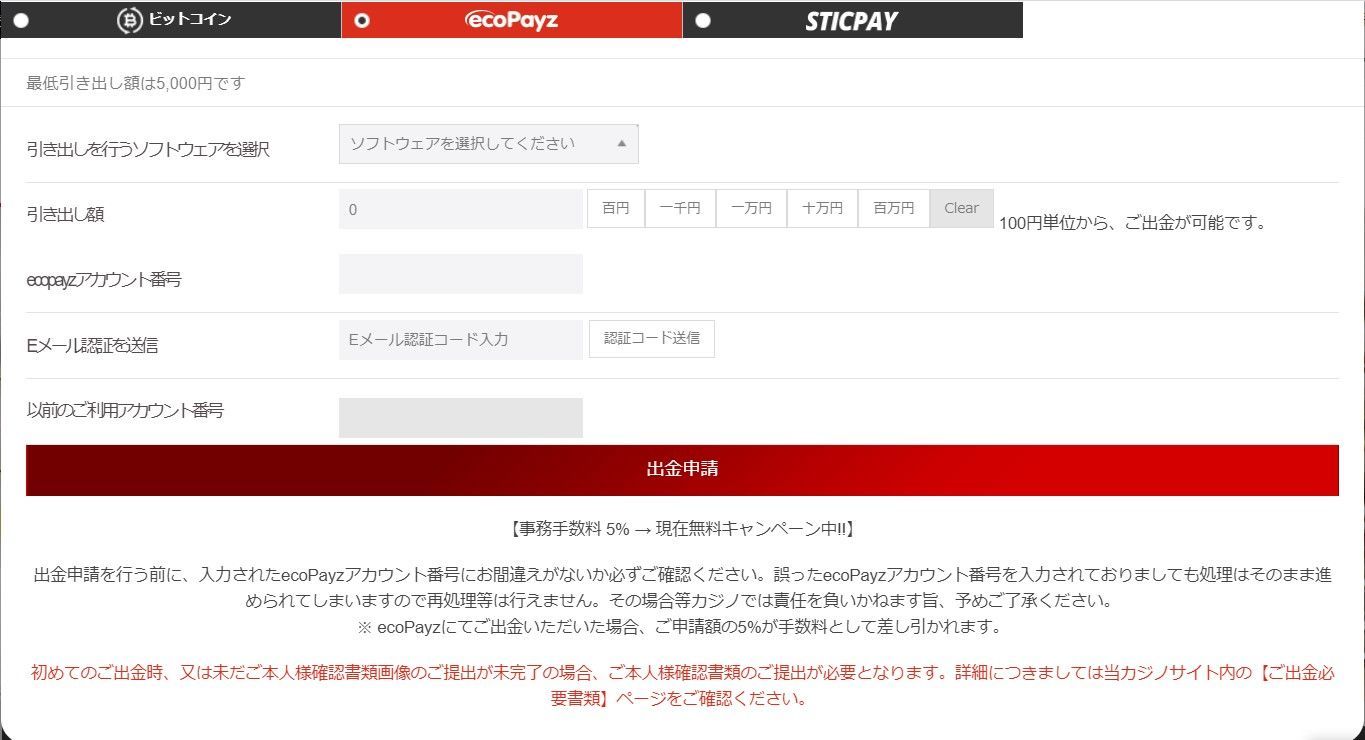Add 一万円 to the amount
Viewport: 1365px width, 740px height.
[x=751, y=209]
